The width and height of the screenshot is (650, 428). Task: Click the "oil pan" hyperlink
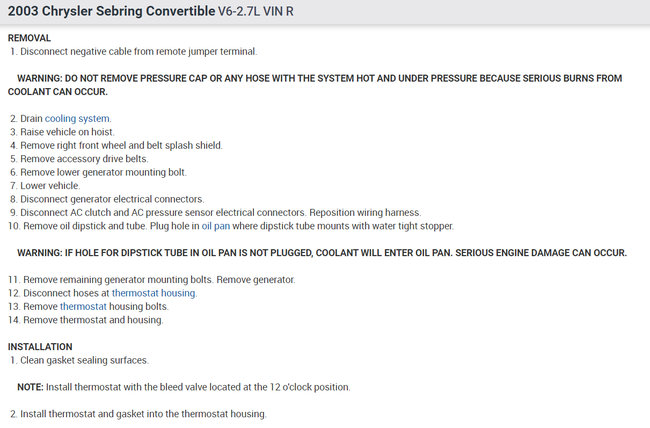[217, 226]
